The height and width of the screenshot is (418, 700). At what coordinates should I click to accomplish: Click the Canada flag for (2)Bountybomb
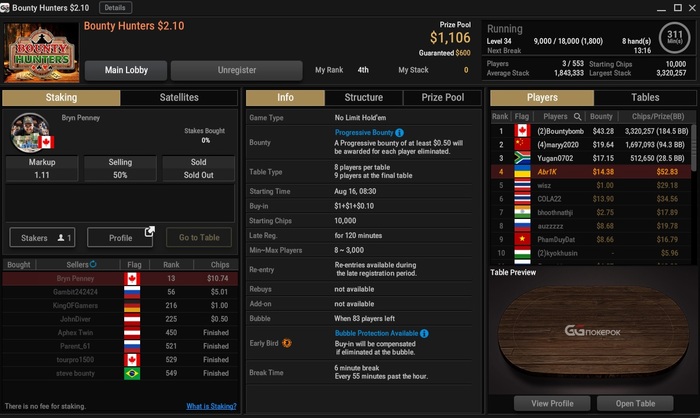(x=522, y=131)
